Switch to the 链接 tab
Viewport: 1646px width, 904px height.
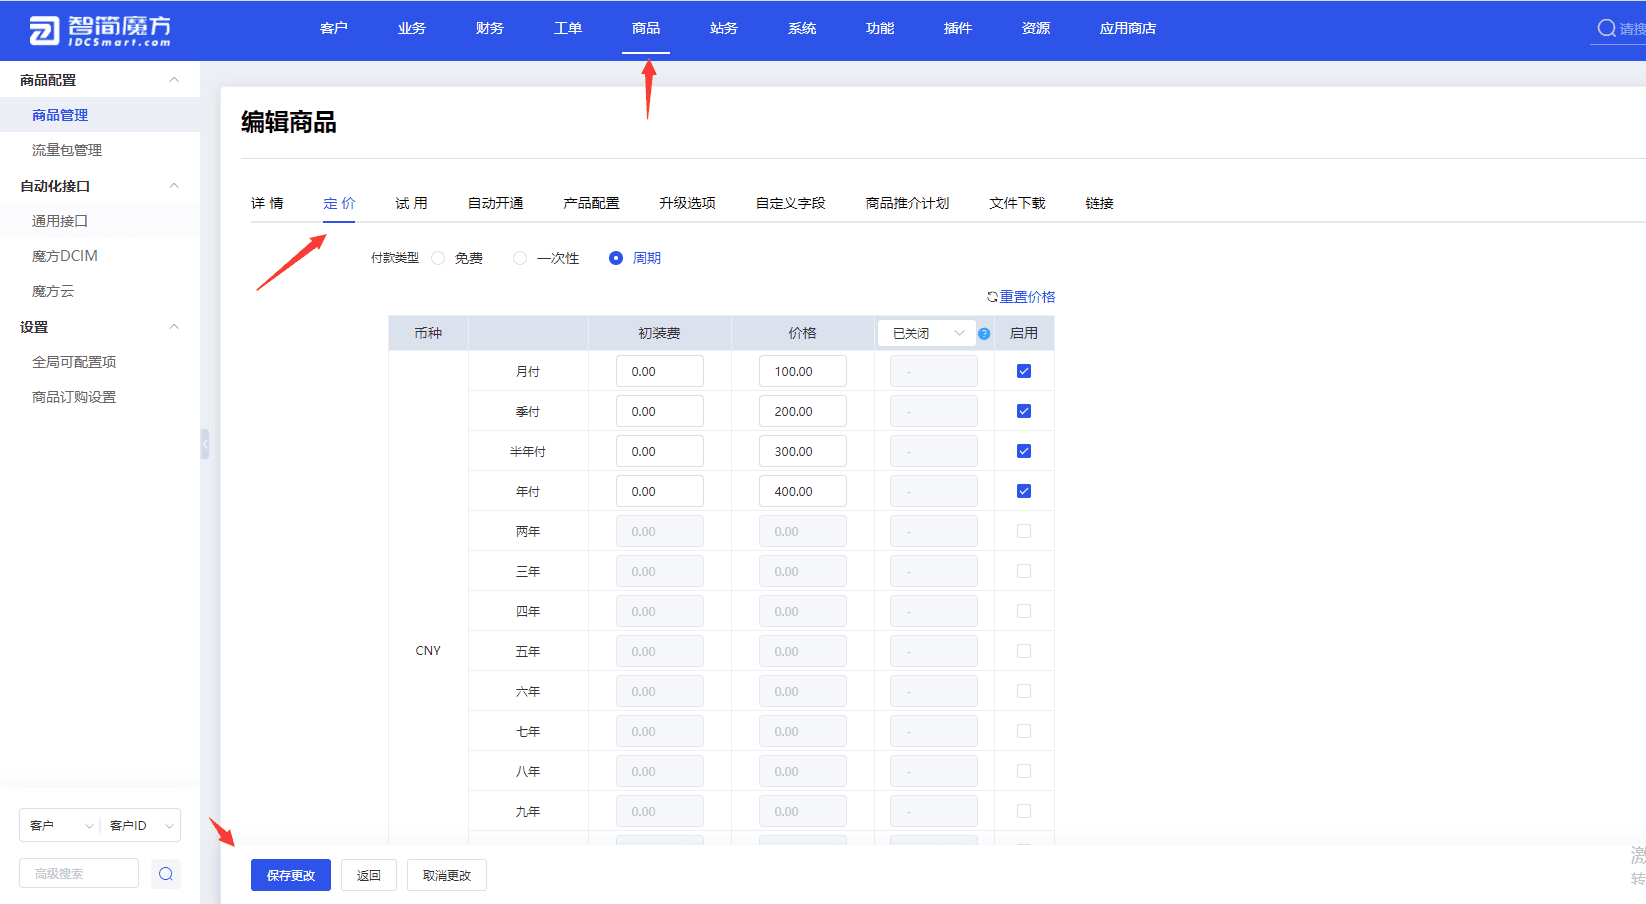(1099, 203)
